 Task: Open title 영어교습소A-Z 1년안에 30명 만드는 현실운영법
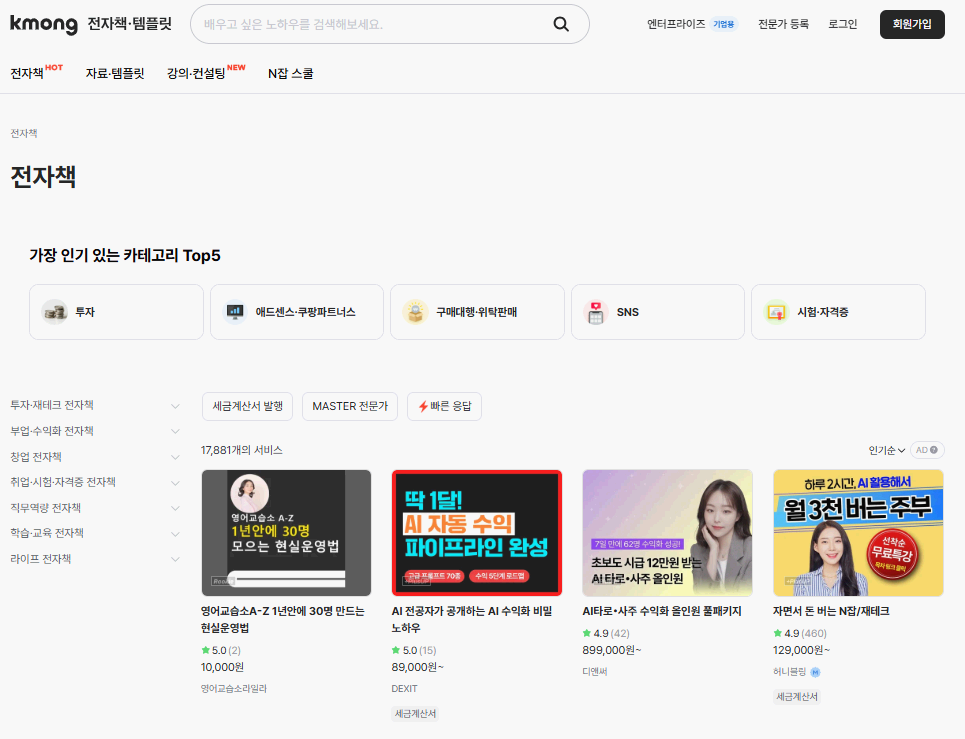(x=283, y=620)
